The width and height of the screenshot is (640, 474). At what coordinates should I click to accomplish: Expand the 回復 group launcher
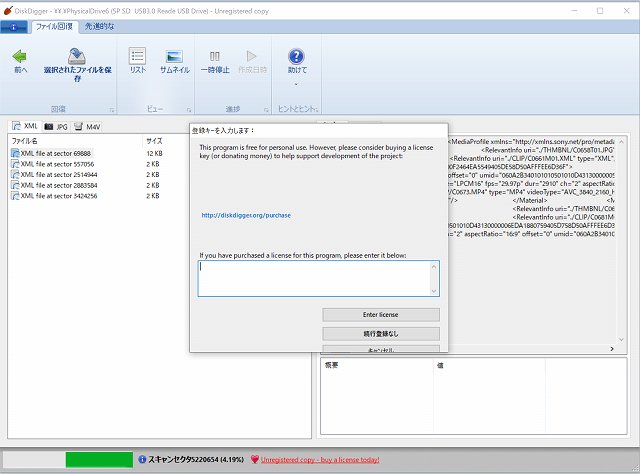click(112, 110)
